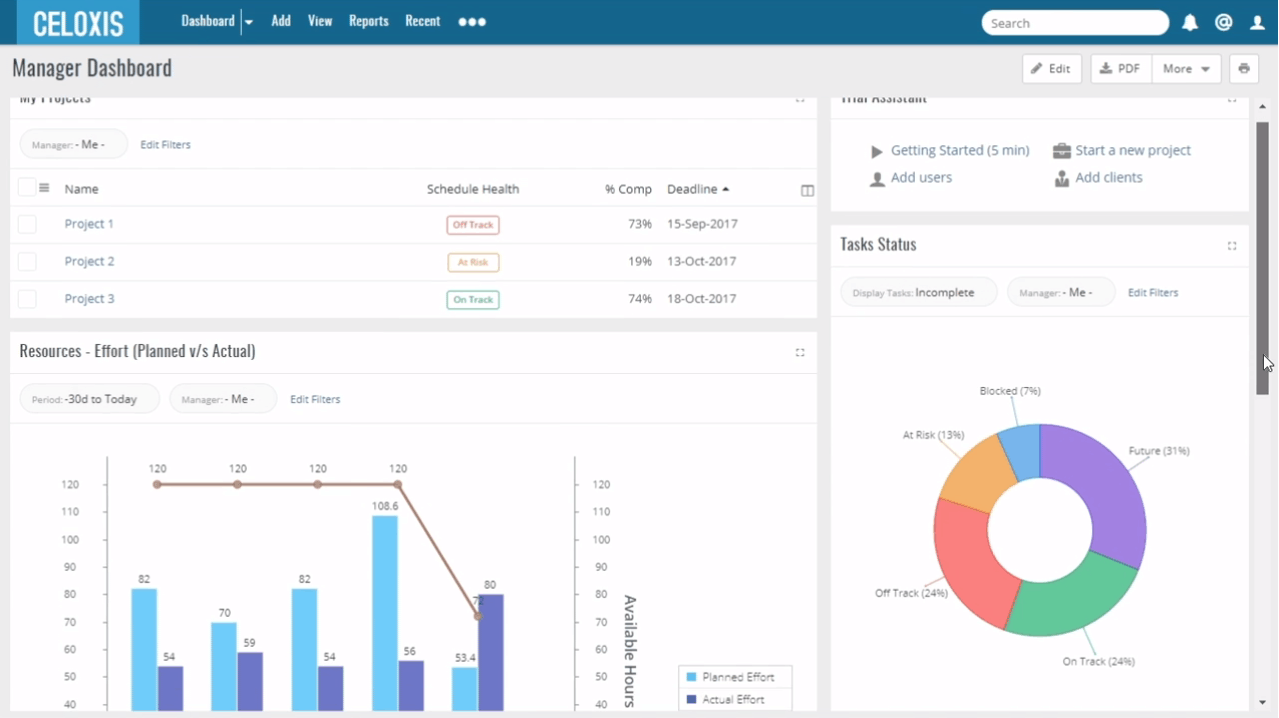Maximize the Resources Effort widget
1279x718 pixels.
pyautogui.click(x=800, y=352)
